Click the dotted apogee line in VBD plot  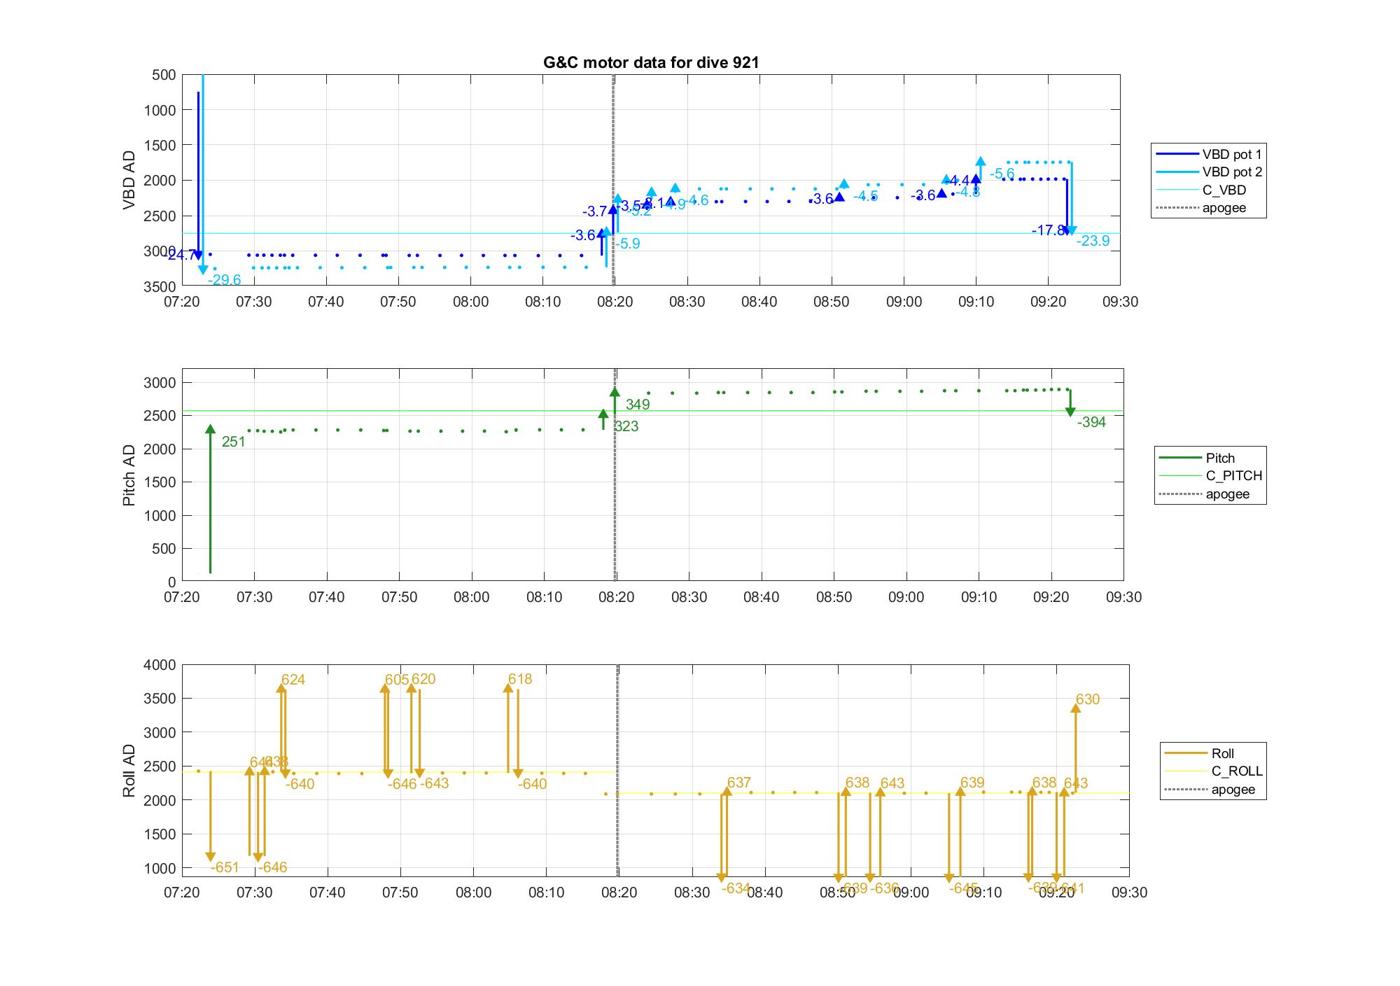coord(613,180)
